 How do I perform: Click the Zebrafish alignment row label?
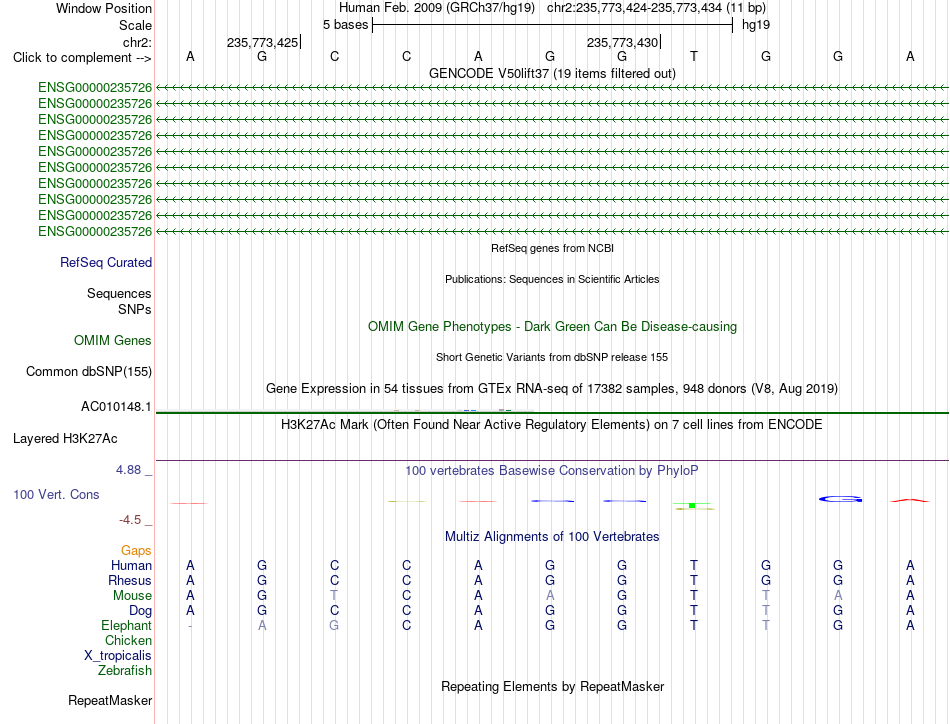tap(125, 671)
